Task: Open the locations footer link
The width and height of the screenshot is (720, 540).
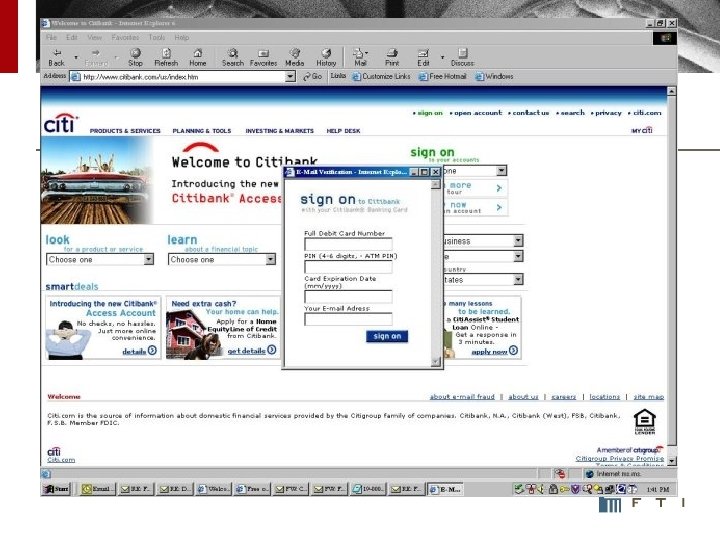Action: (x=604, y=396)
